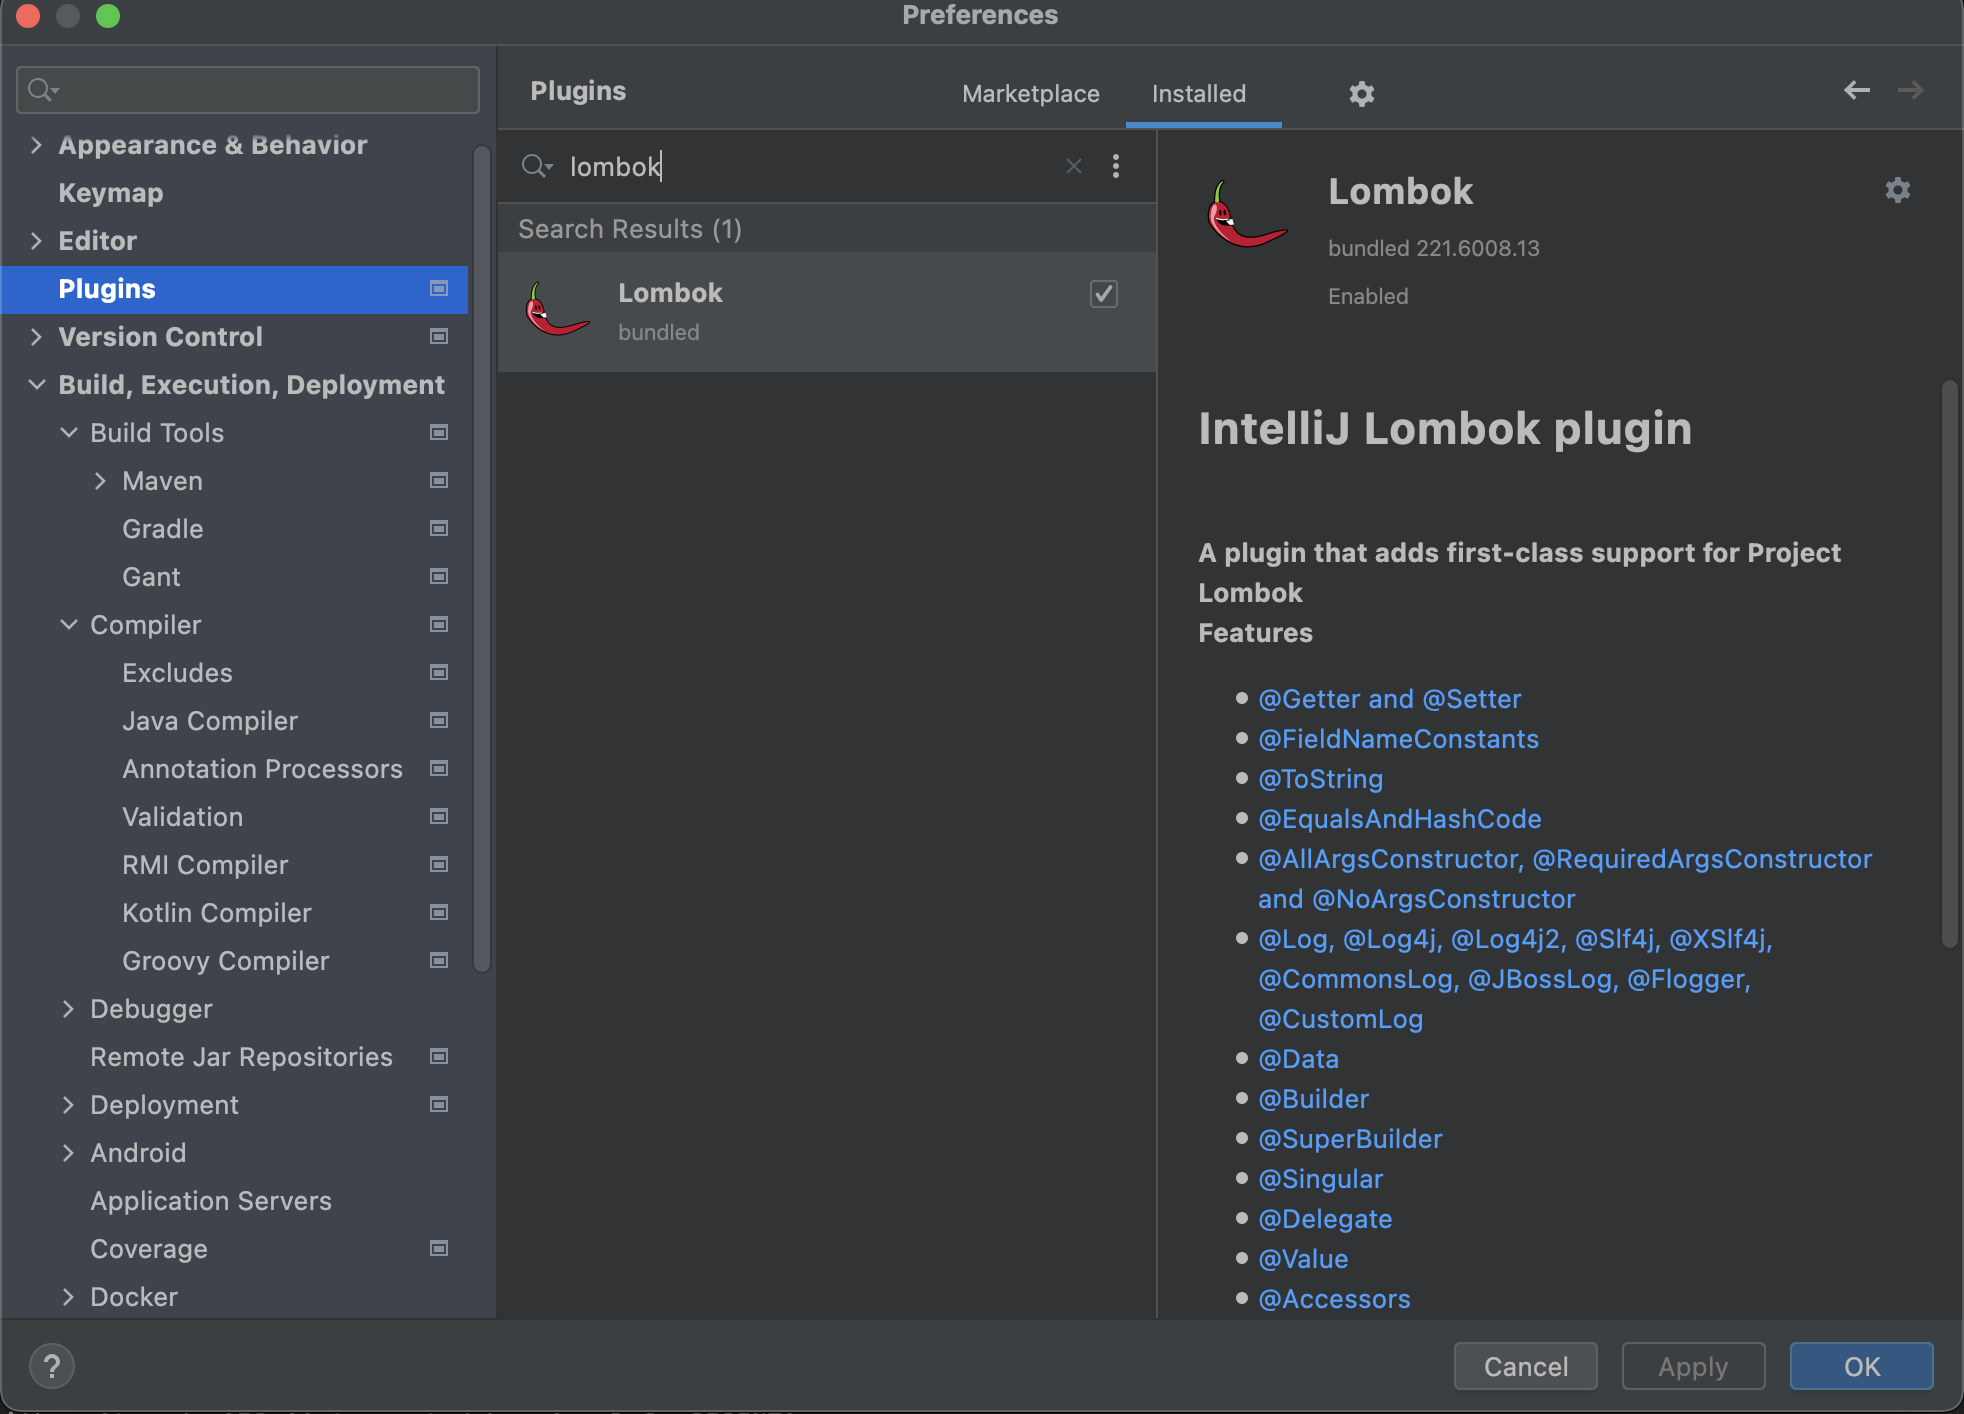Screen dimensions: 1964x1414
Task: Open the @SuperBuilder link
Action: coord(1350,1139)
